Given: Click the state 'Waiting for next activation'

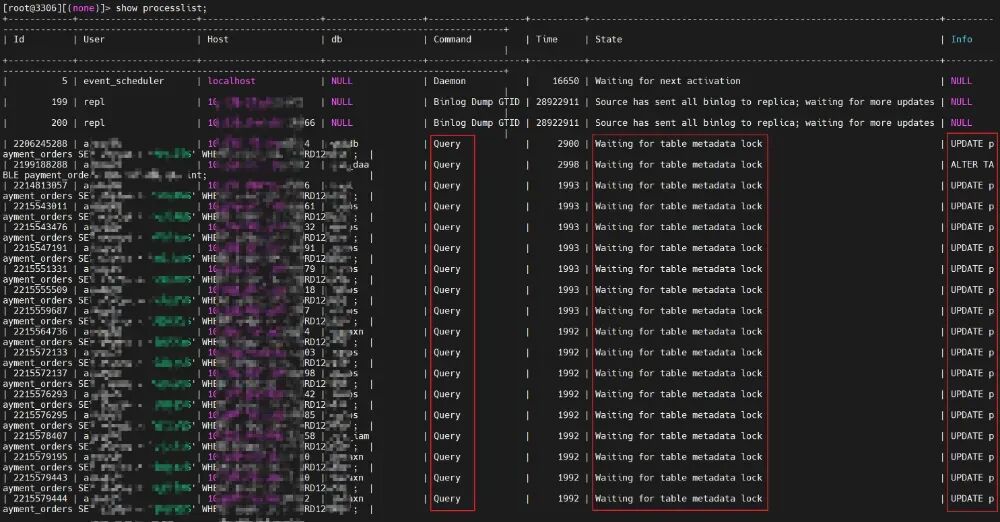Looking at the screenshot, I should pyautogui.click(x=668, y=81).
